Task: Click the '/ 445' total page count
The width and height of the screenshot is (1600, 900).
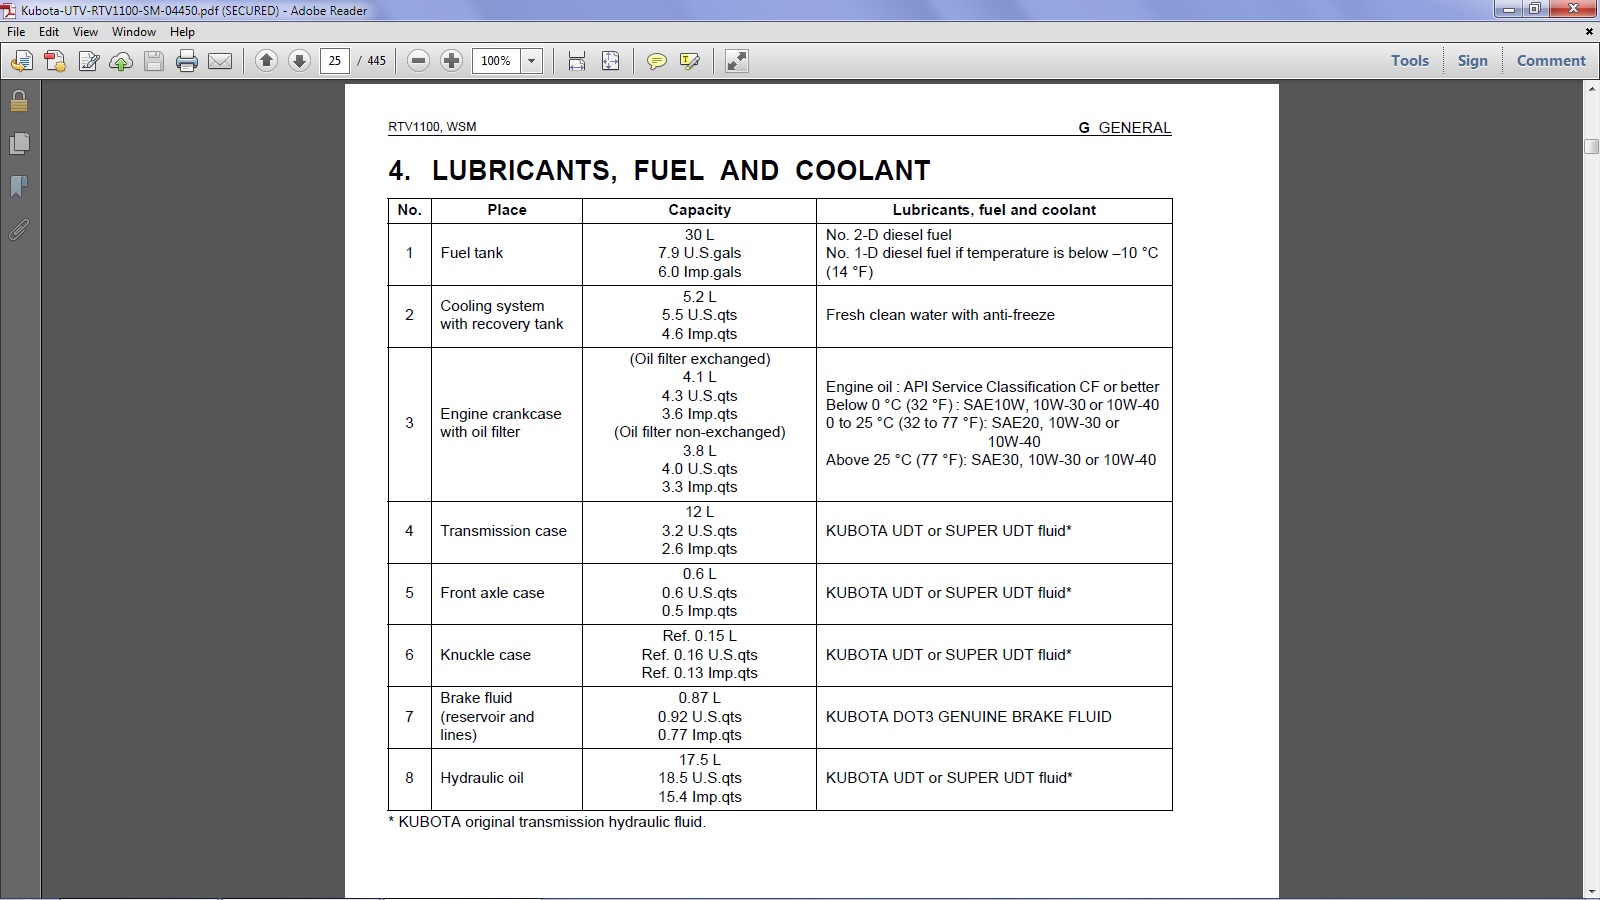Action: 372,61
